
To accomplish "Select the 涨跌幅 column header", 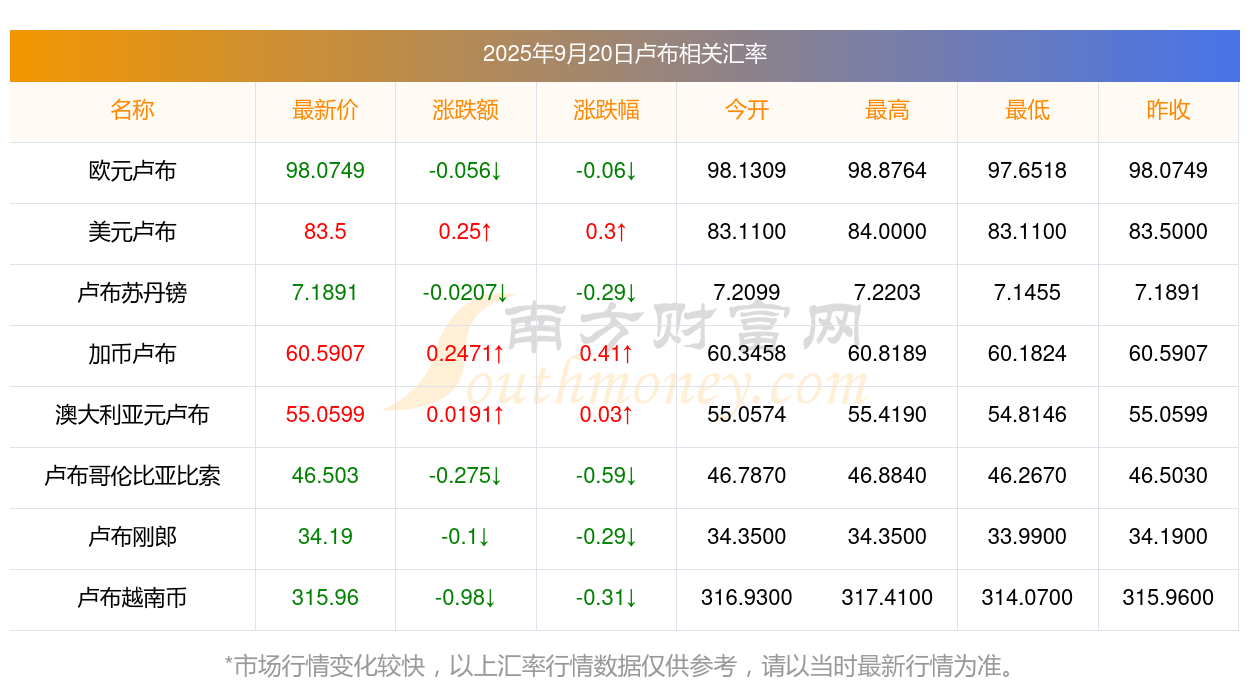I will coord(606,110).
